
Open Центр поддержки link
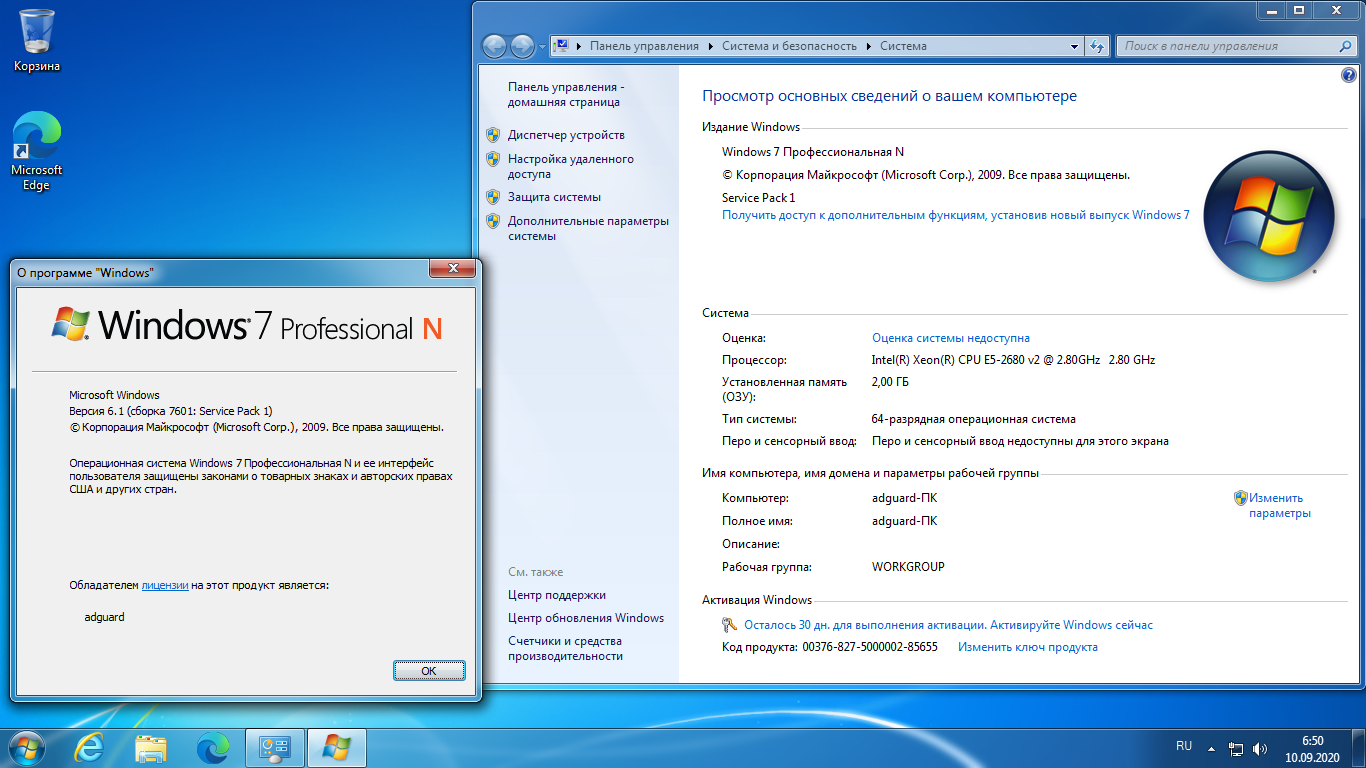pyautogui.click(x=557, y=595)
